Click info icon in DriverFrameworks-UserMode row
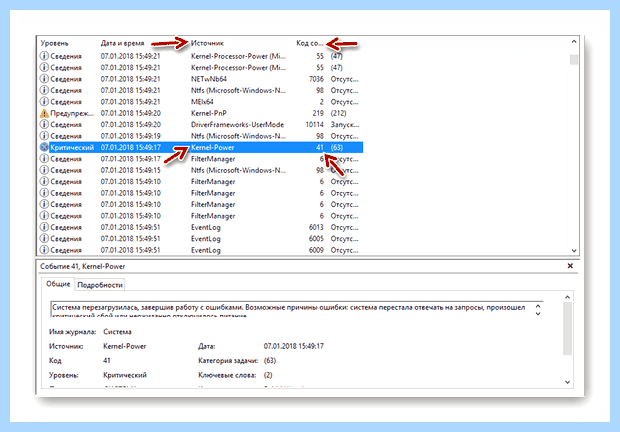The height and width of the screenshot is (432, 620). tap(44, 125)
